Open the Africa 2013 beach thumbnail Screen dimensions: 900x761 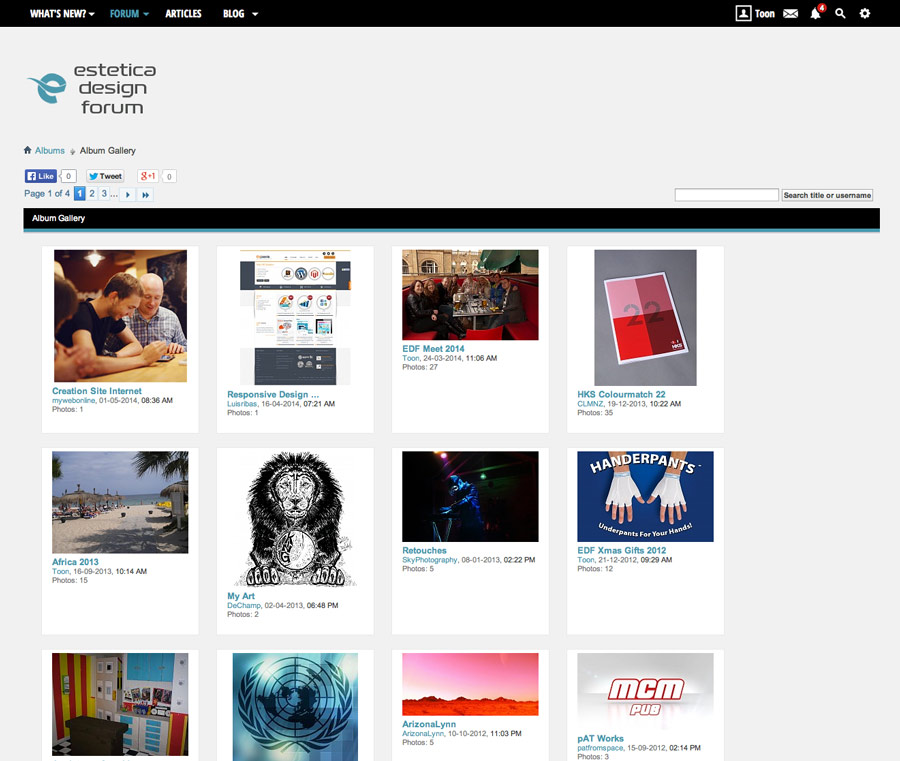pyautogui.click(x=120, y=502)
